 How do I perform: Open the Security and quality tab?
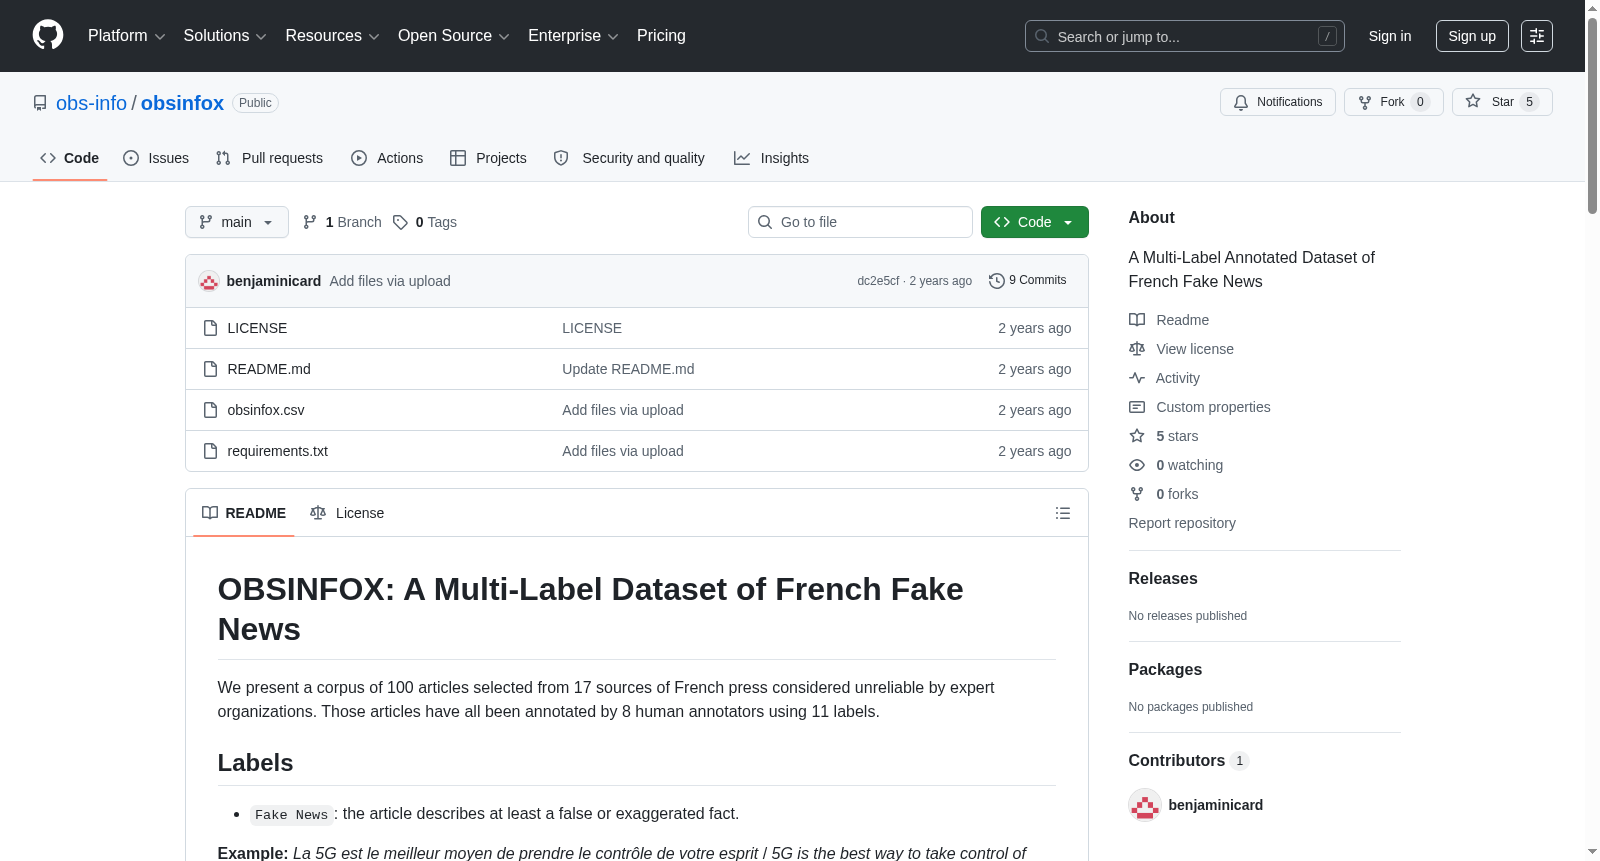pyautogui.click(x=629, y=158)
